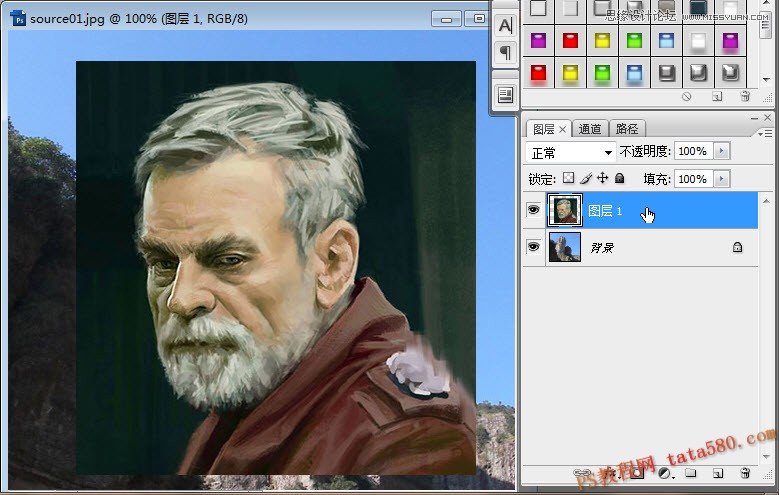Click the Layers panel scroll down arrow
This screenshot has width=779, height=495.
[x=766, y=455]
